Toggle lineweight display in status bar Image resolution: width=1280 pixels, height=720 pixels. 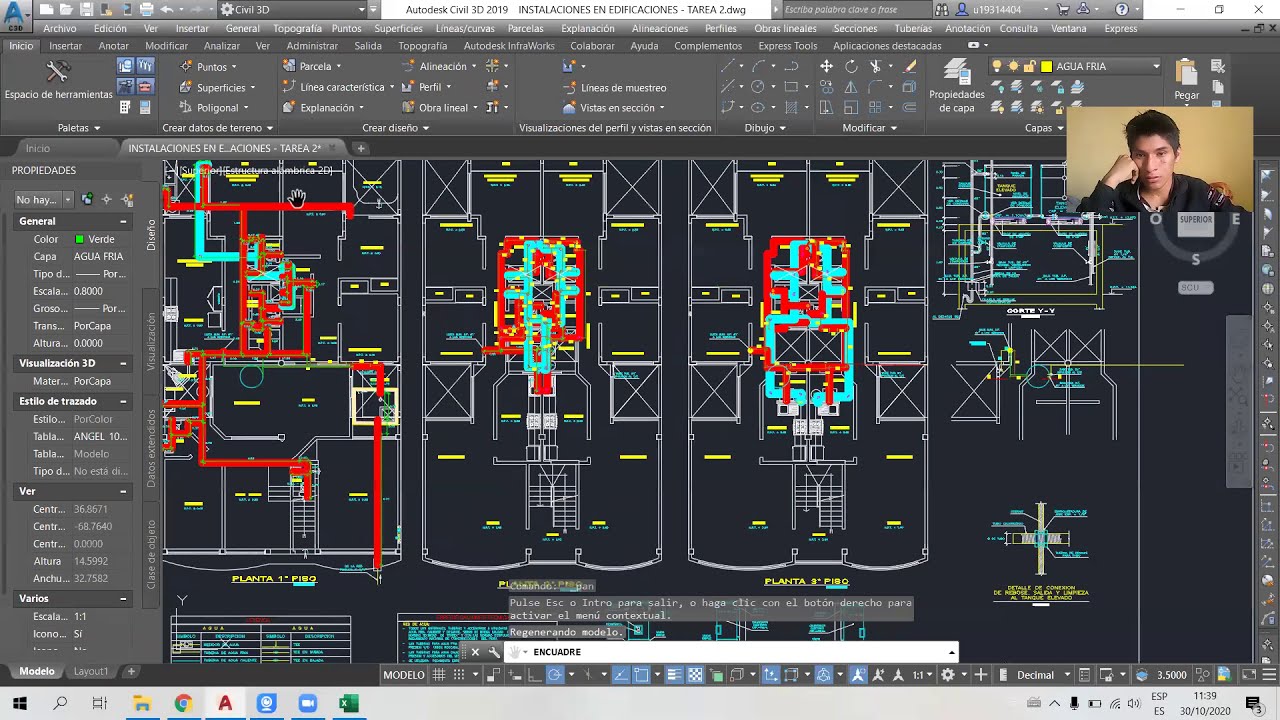675,675
